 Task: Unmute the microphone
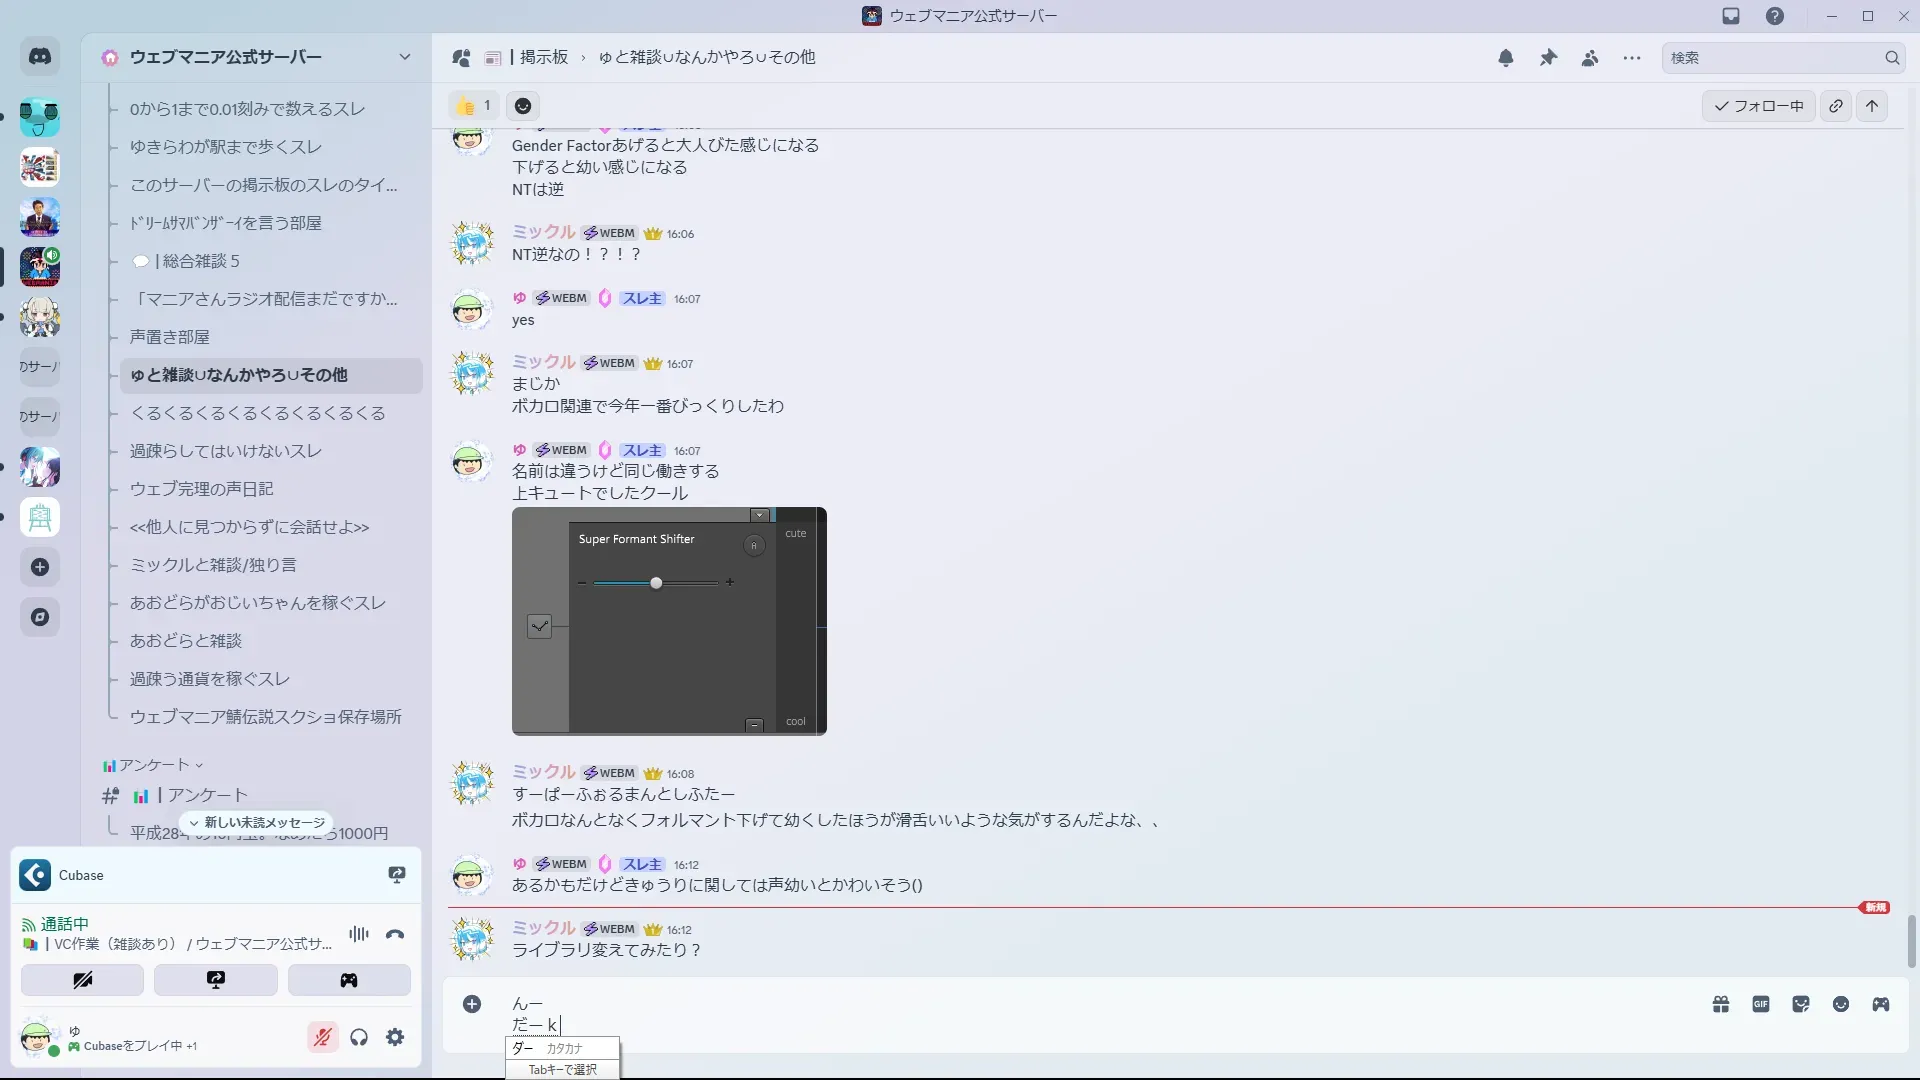[x=322, y=1037]
